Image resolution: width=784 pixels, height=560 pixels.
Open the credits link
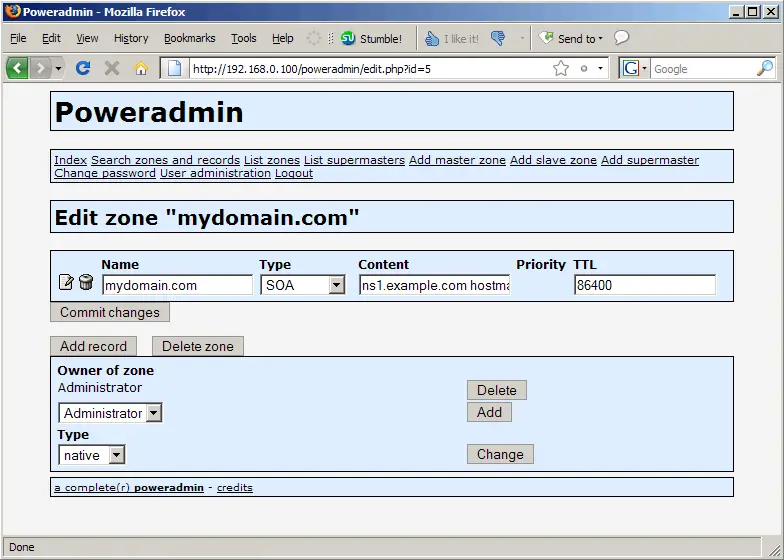234,488
